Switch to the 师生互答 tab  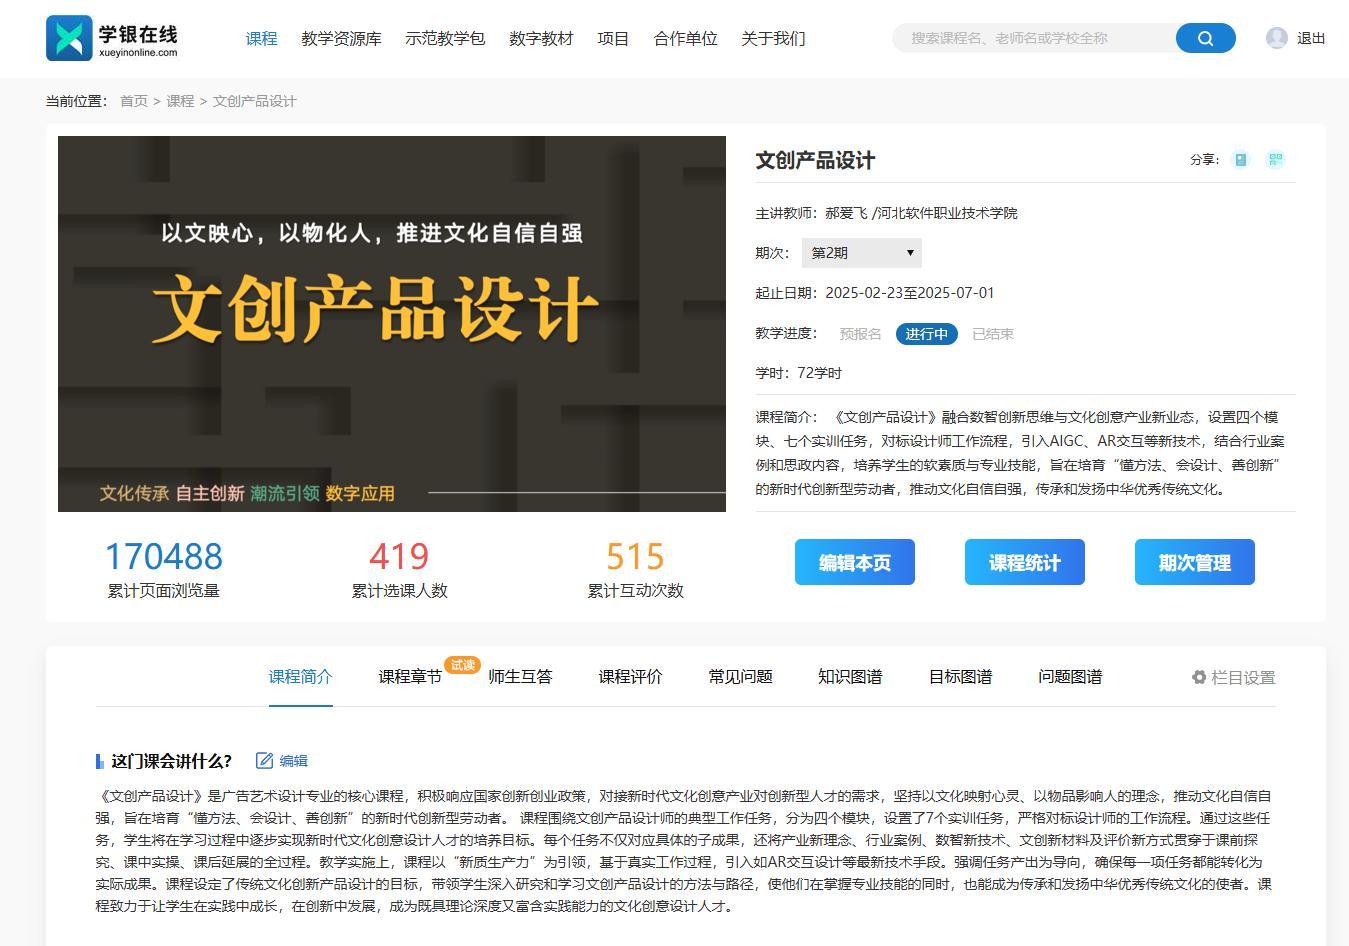click(x=519, y=677)
